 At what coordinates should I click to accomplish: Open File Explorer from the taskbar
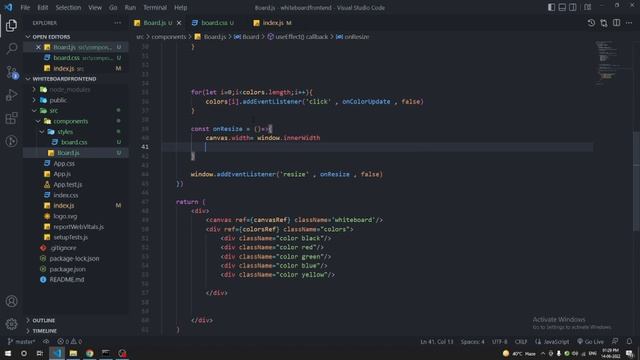(73, 353)
